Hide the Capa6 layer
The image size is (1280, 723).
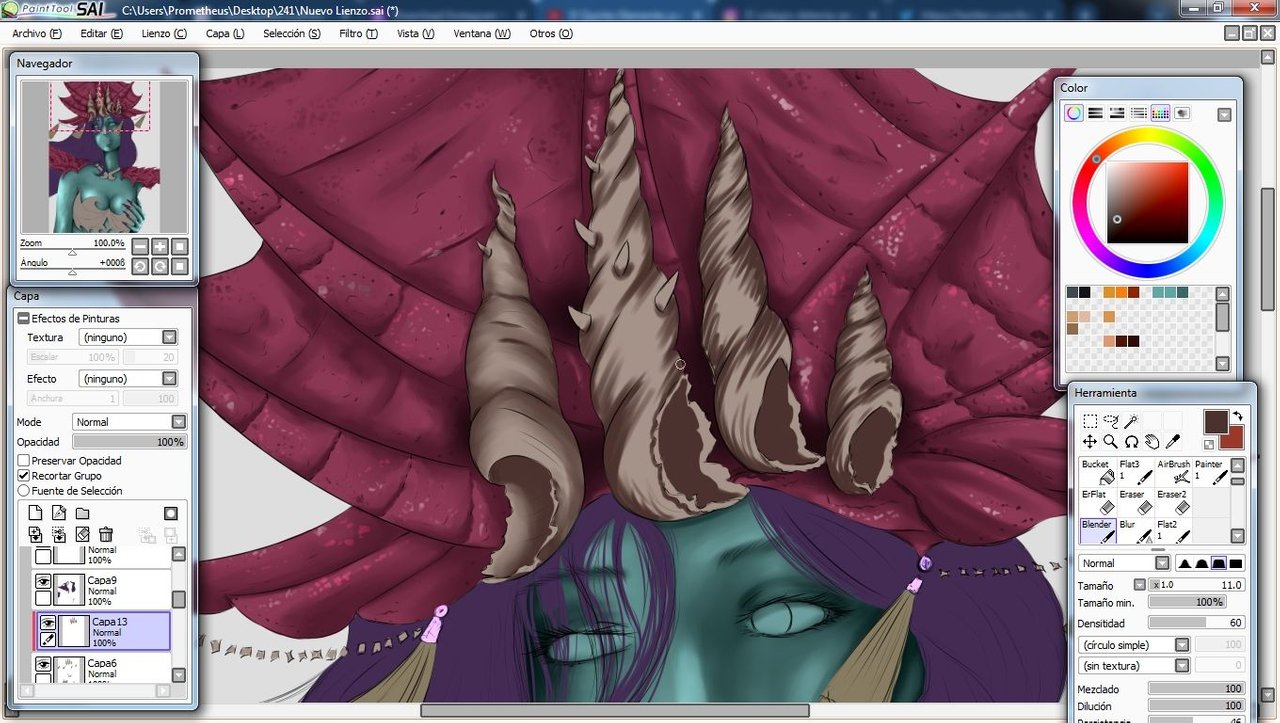(43, 664)
